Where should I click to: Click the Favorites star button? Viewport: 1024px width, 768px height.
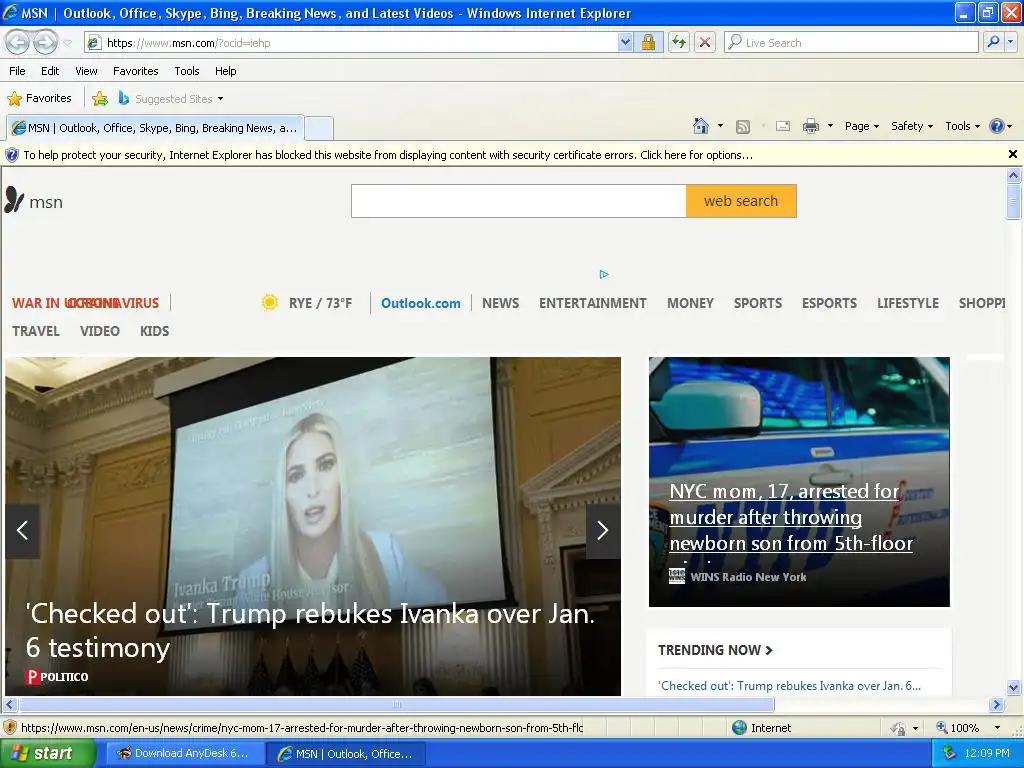(x=39, y=99)
